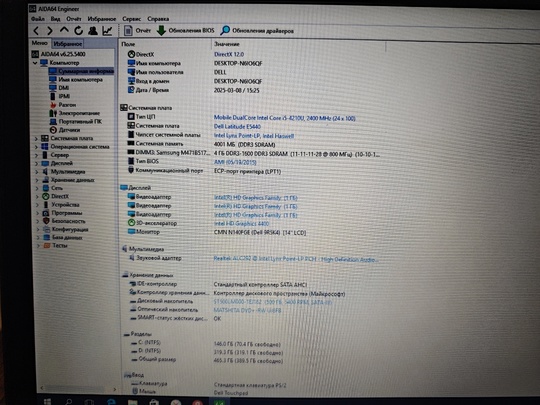540x405 pixels.
Task: Select IPMI tree item
Action: pyautogui.click(x=60, y=96)
